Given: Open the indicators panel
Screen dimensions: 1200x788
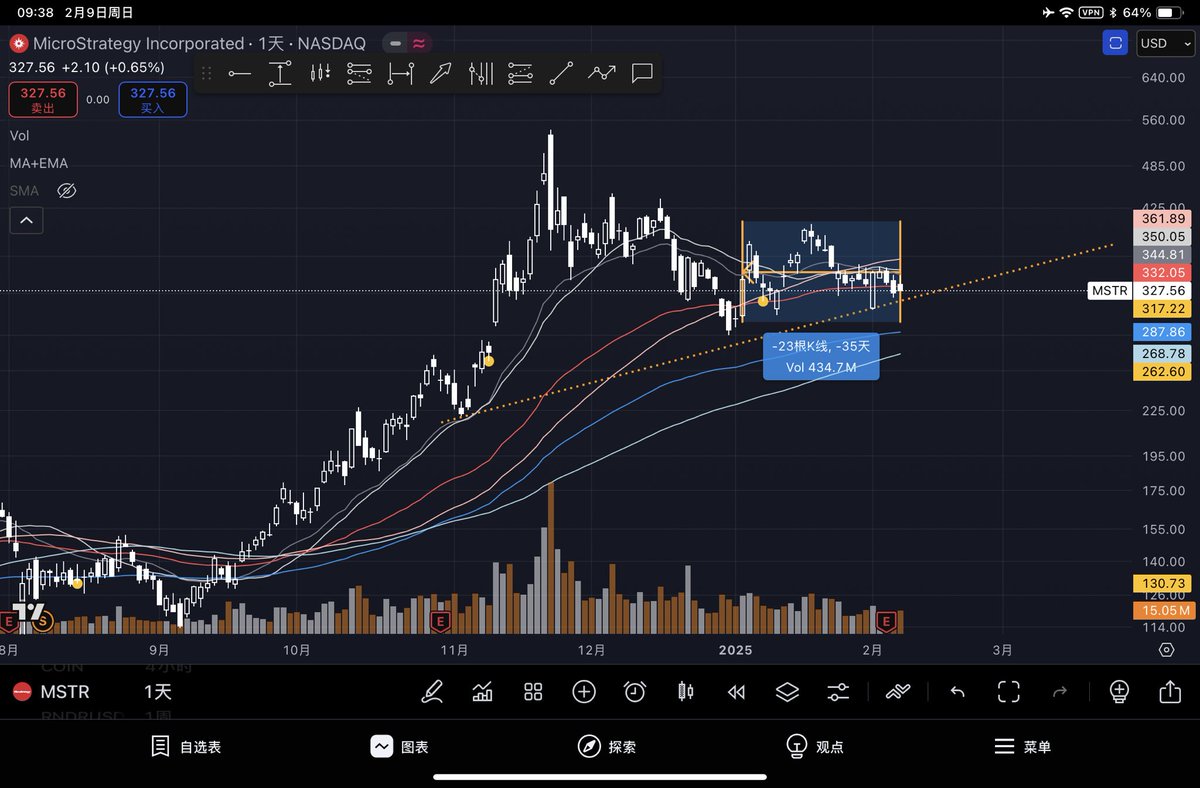Looking at the screenshot, I should [482, 692].
